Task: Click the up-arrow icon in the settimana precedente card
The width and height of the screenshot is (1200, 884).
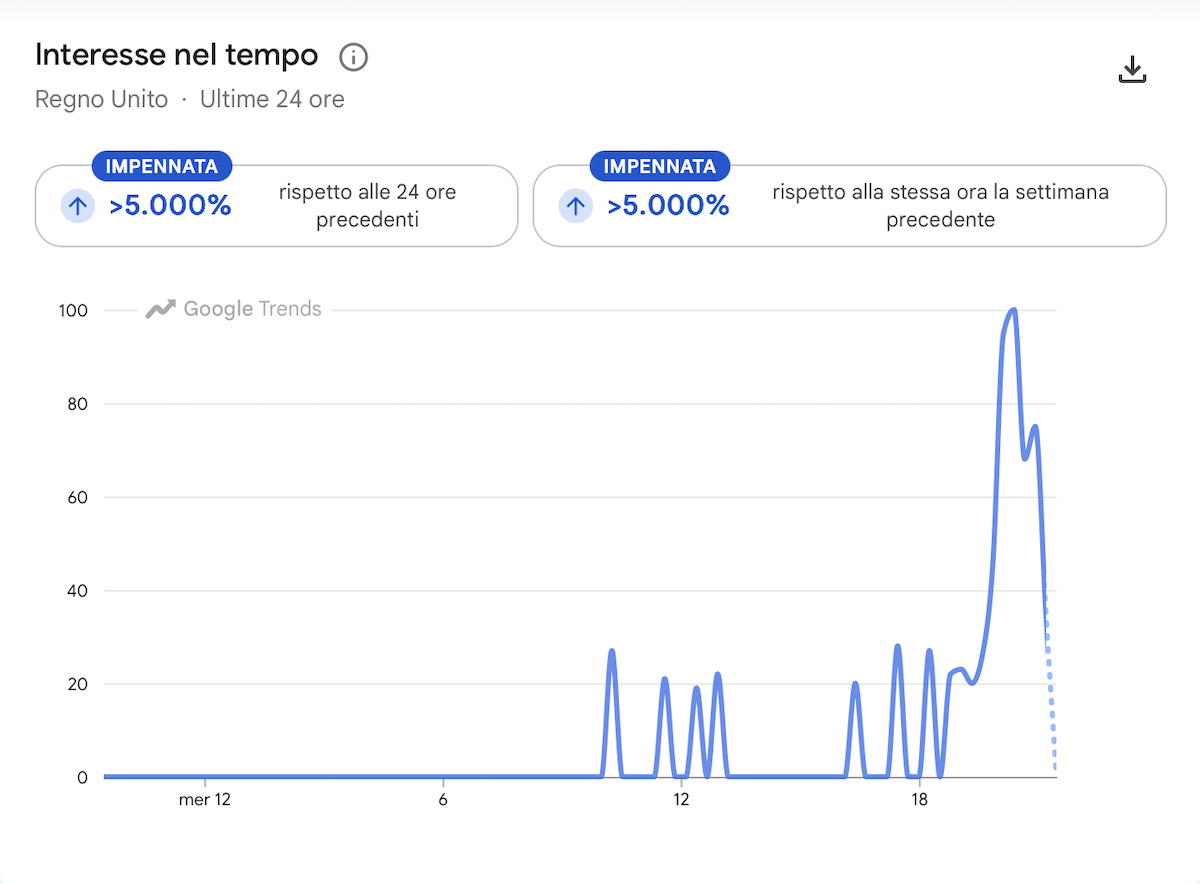Action: coord(575,207)
